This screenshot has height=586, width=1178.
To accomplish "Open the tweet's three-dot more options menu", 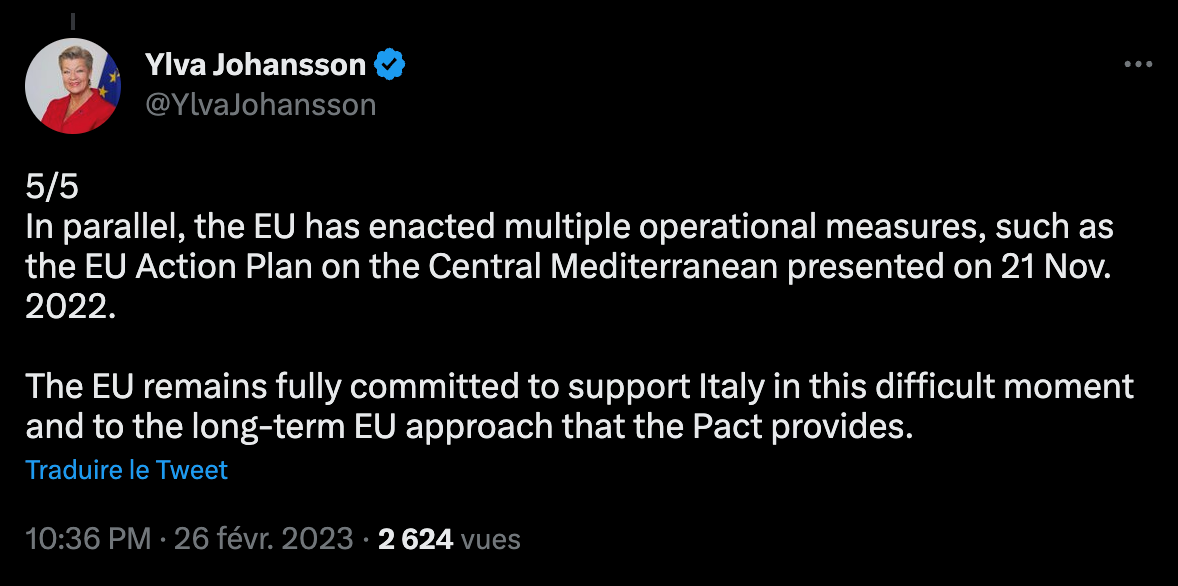I will 1138,65.
